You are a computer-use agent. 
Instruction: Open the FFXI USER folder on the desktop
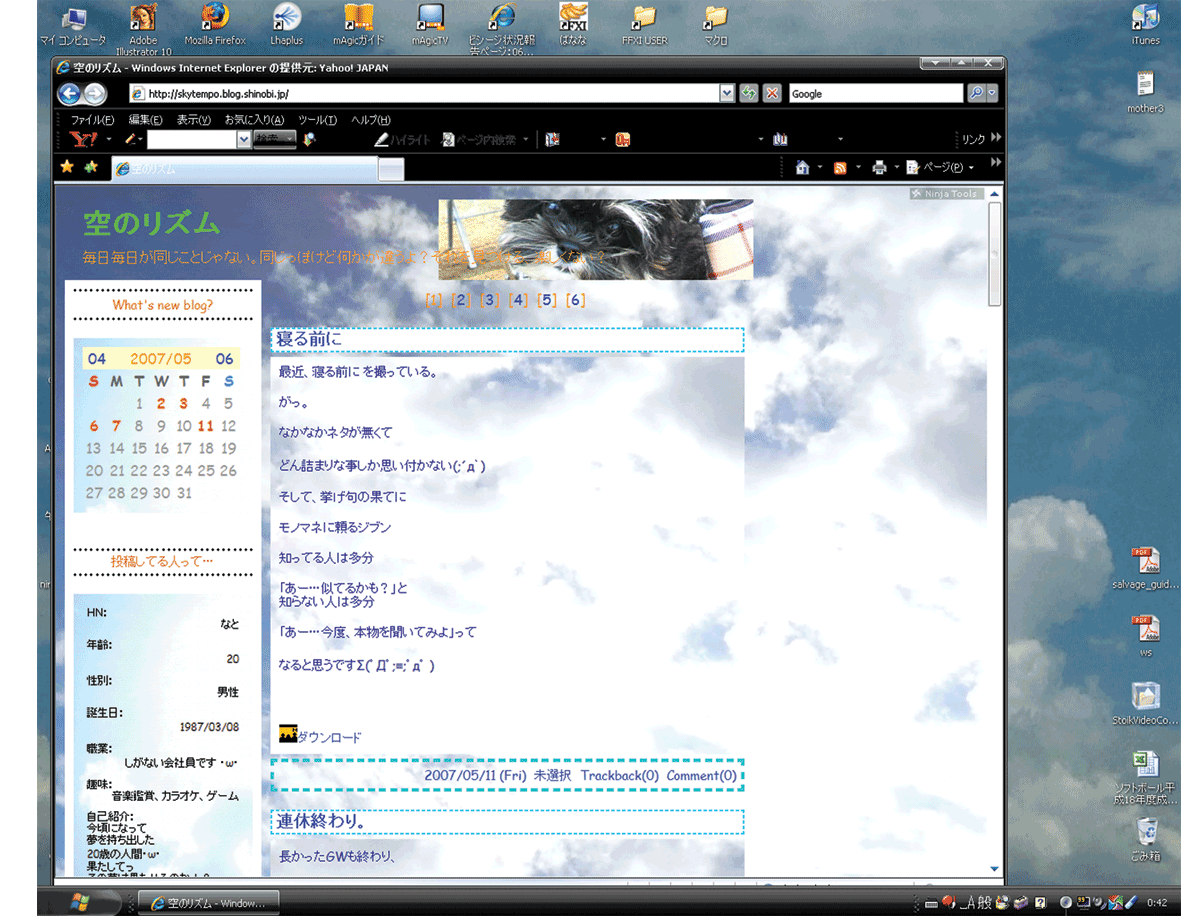click(x=645, y=24)
